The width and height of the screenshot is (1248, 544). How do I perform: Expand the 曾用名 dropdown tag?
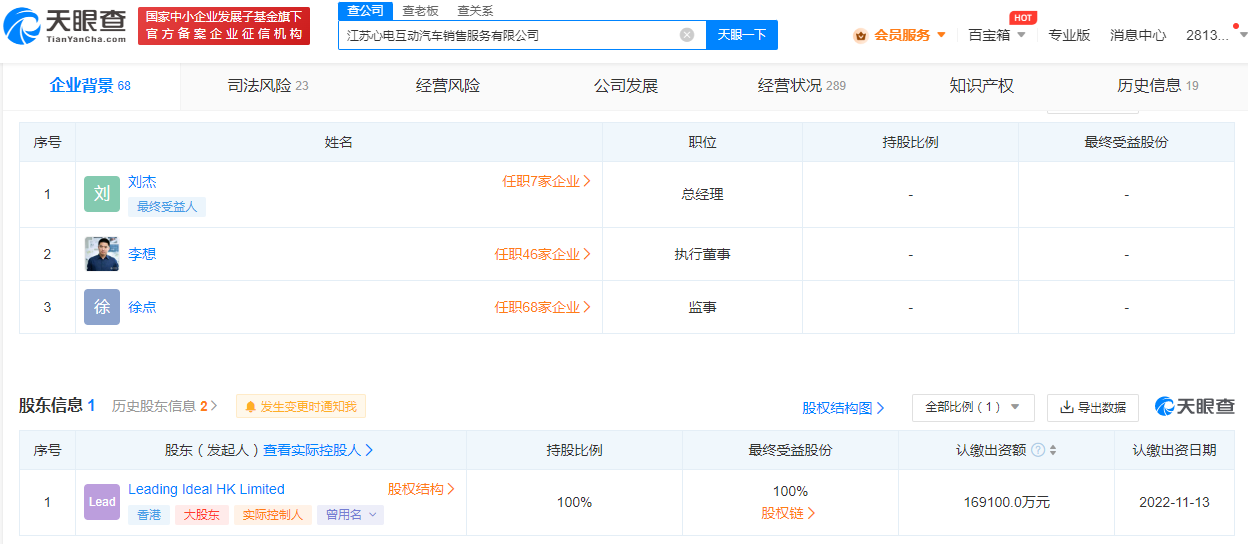click(351, 515)
